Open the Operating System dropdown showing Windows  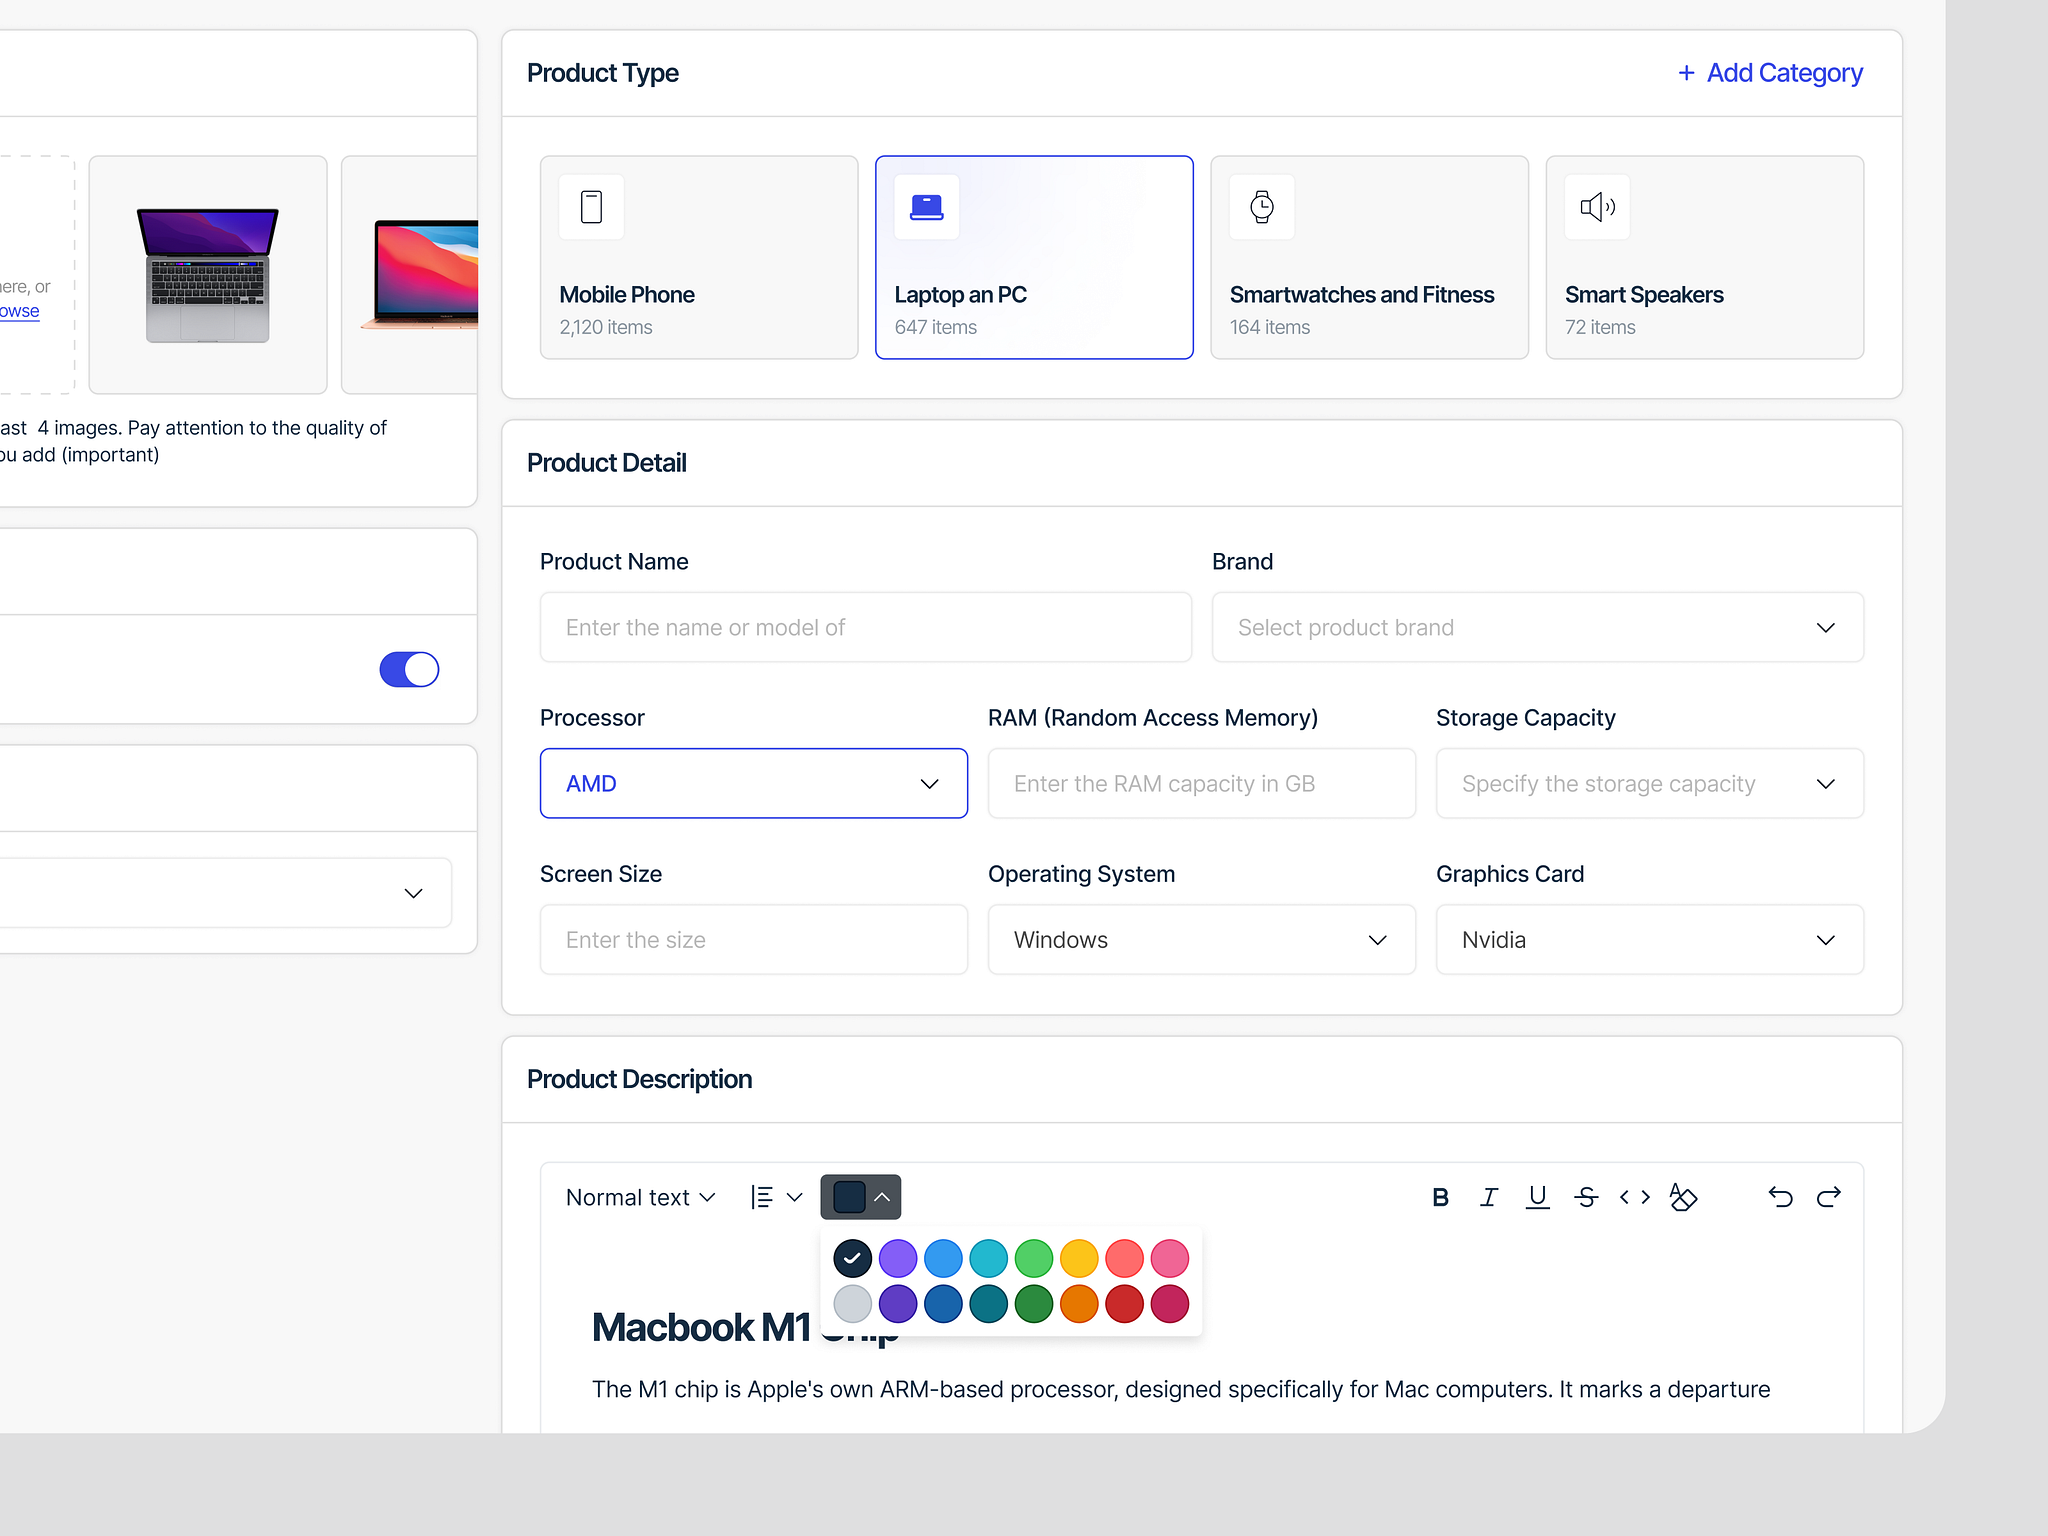pyautogui.click(x=1202, y=939)
